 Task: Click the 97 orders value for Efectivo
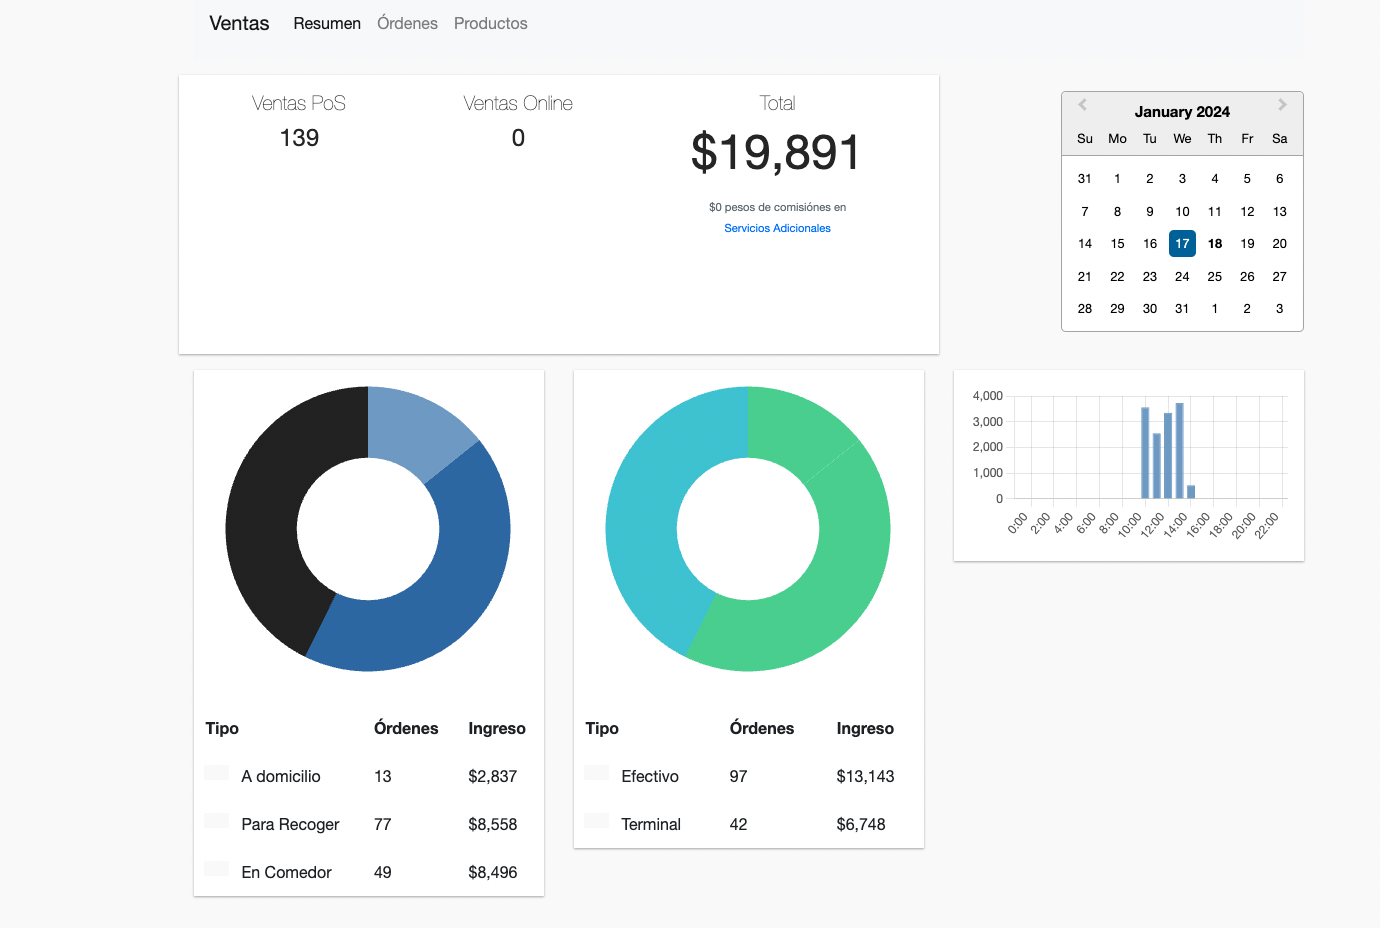point(739,776)
